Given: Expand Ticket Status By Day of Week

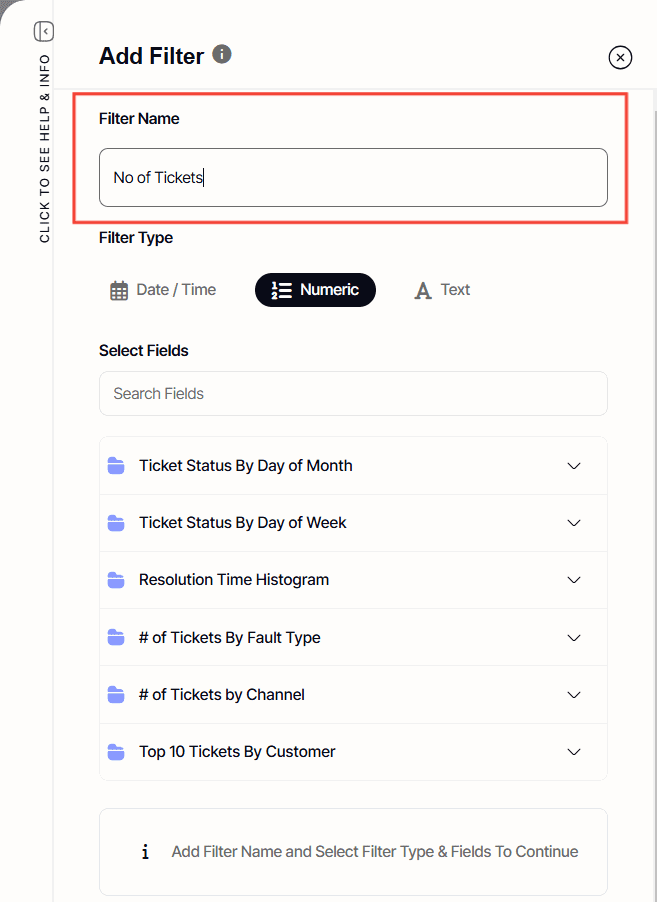Looking at the screenshot, I should pyautogui.click(x=574, y=523).
